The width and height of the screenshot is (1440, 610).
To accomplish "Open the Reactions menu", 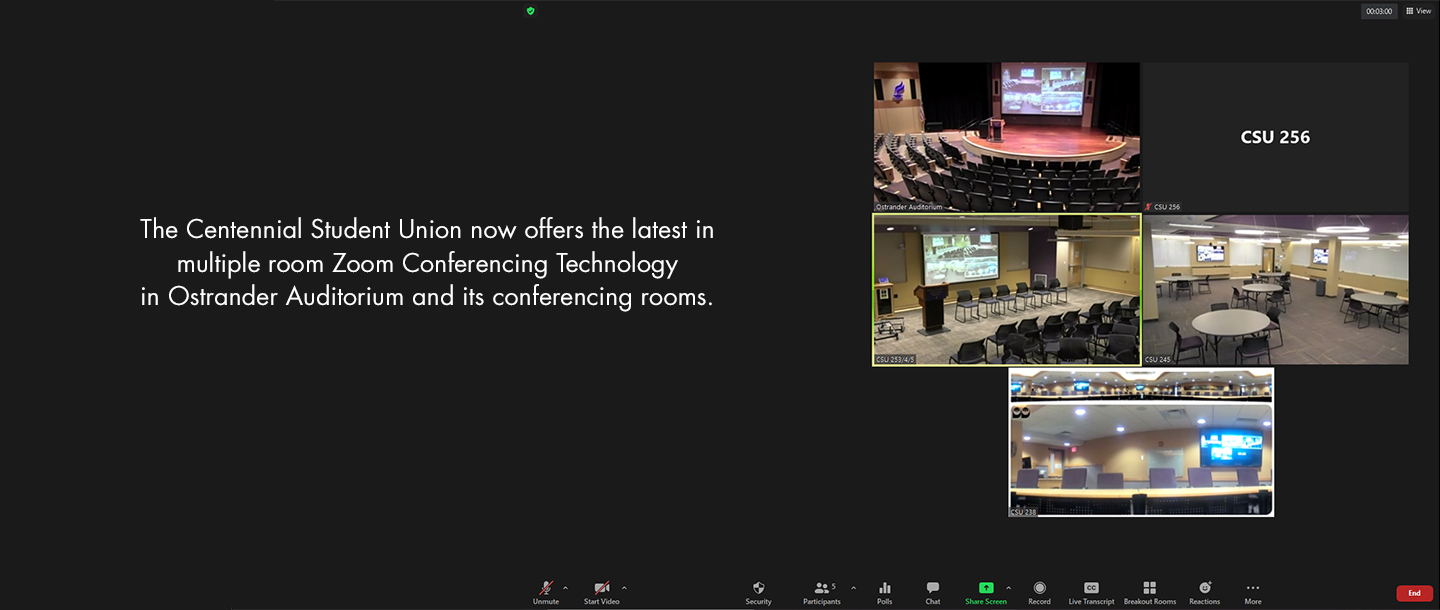I will [x=1205, y=593].
